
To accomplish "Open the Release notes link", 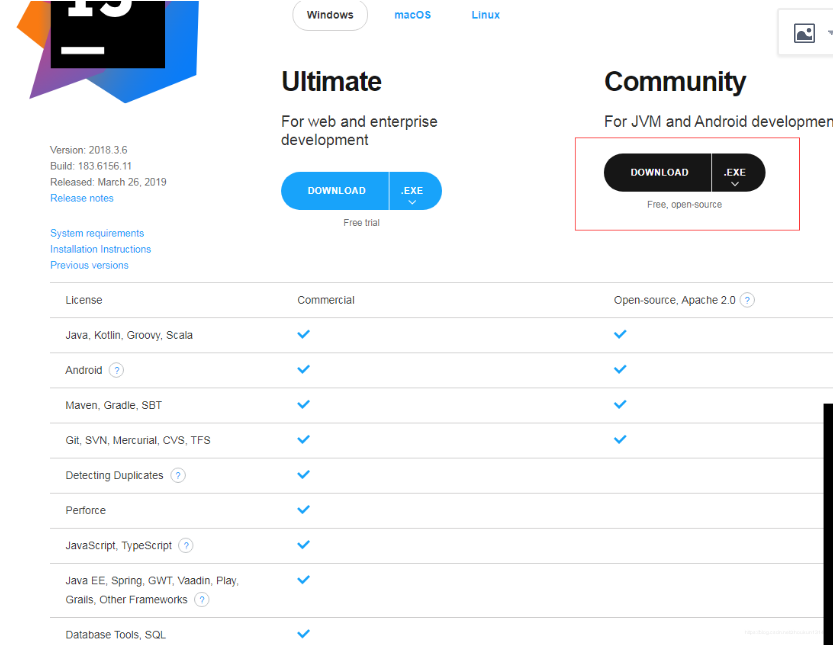I will tap(82, 198).
